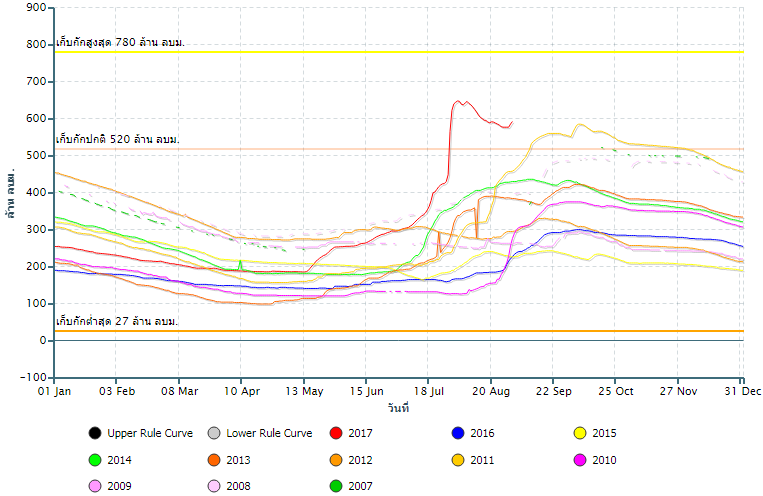763x496 pixels.
Task: Click the black Upper Rule Curve legend circle
Action: pyautogui.click(x=94, y=433)
